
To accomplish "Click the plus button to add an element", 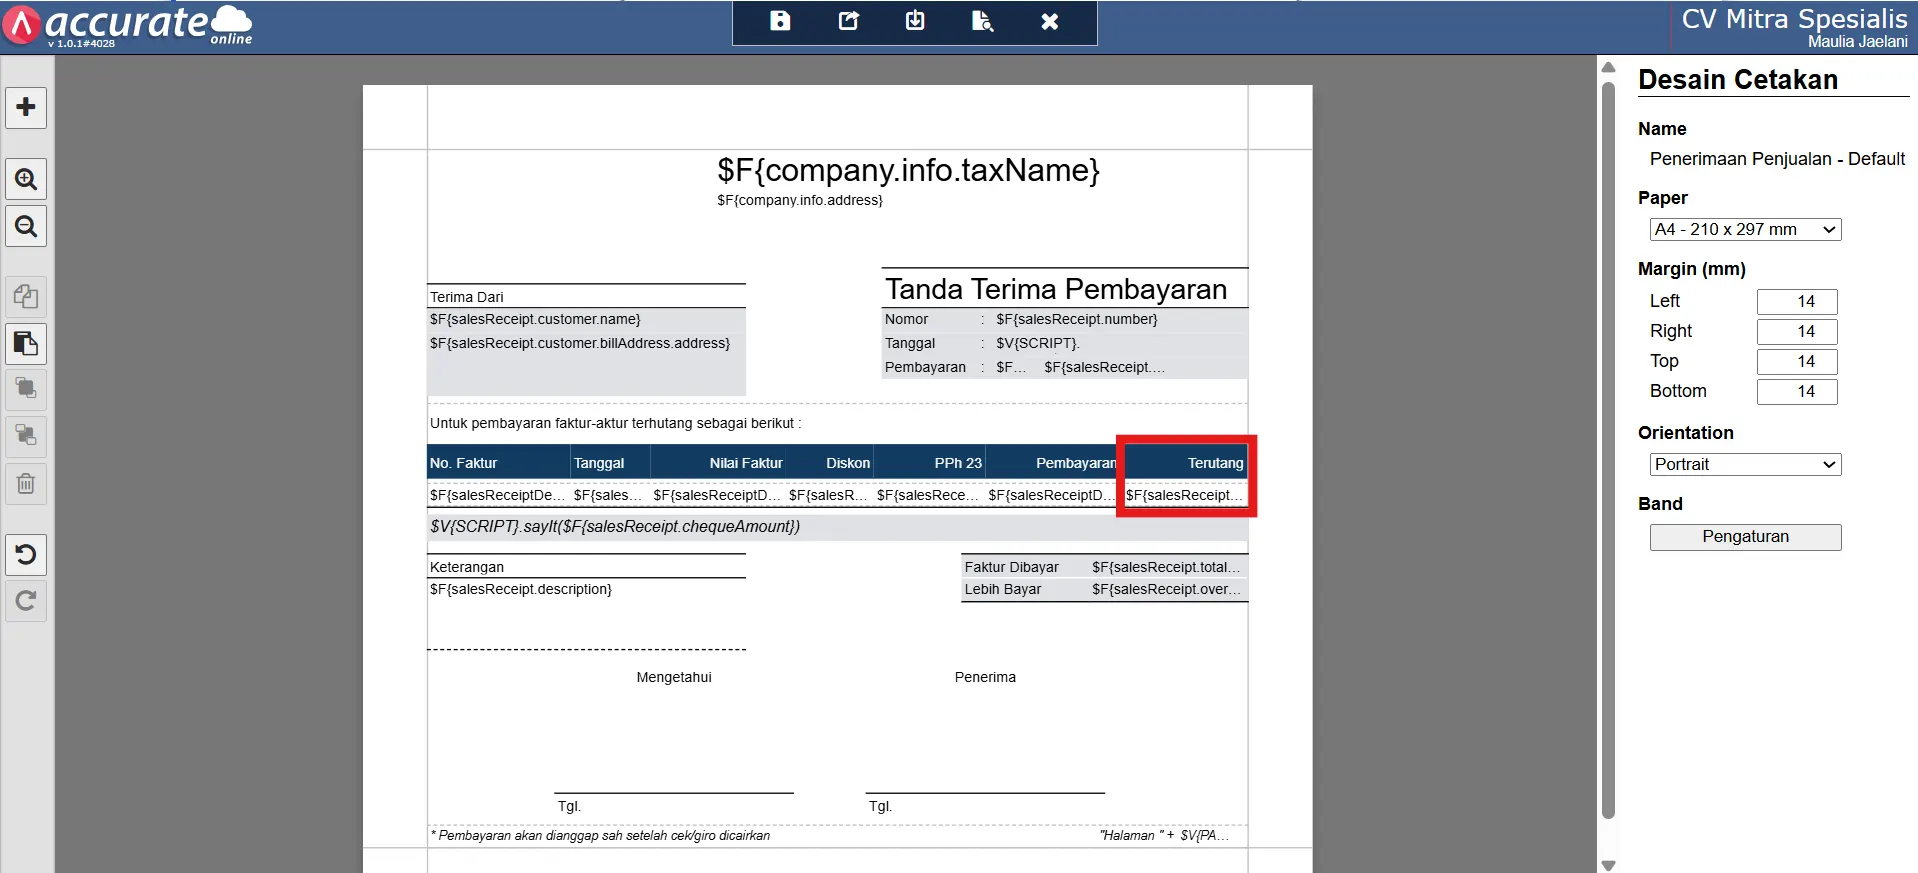I will 26,107.
